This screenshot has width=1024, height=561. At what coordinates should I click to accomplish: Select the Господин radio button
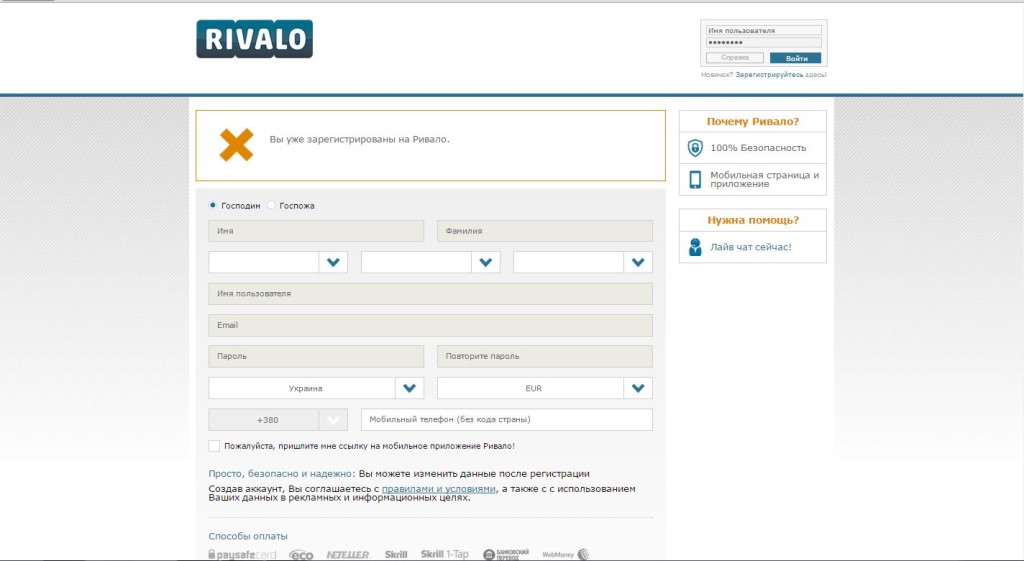tap(212, 205)
